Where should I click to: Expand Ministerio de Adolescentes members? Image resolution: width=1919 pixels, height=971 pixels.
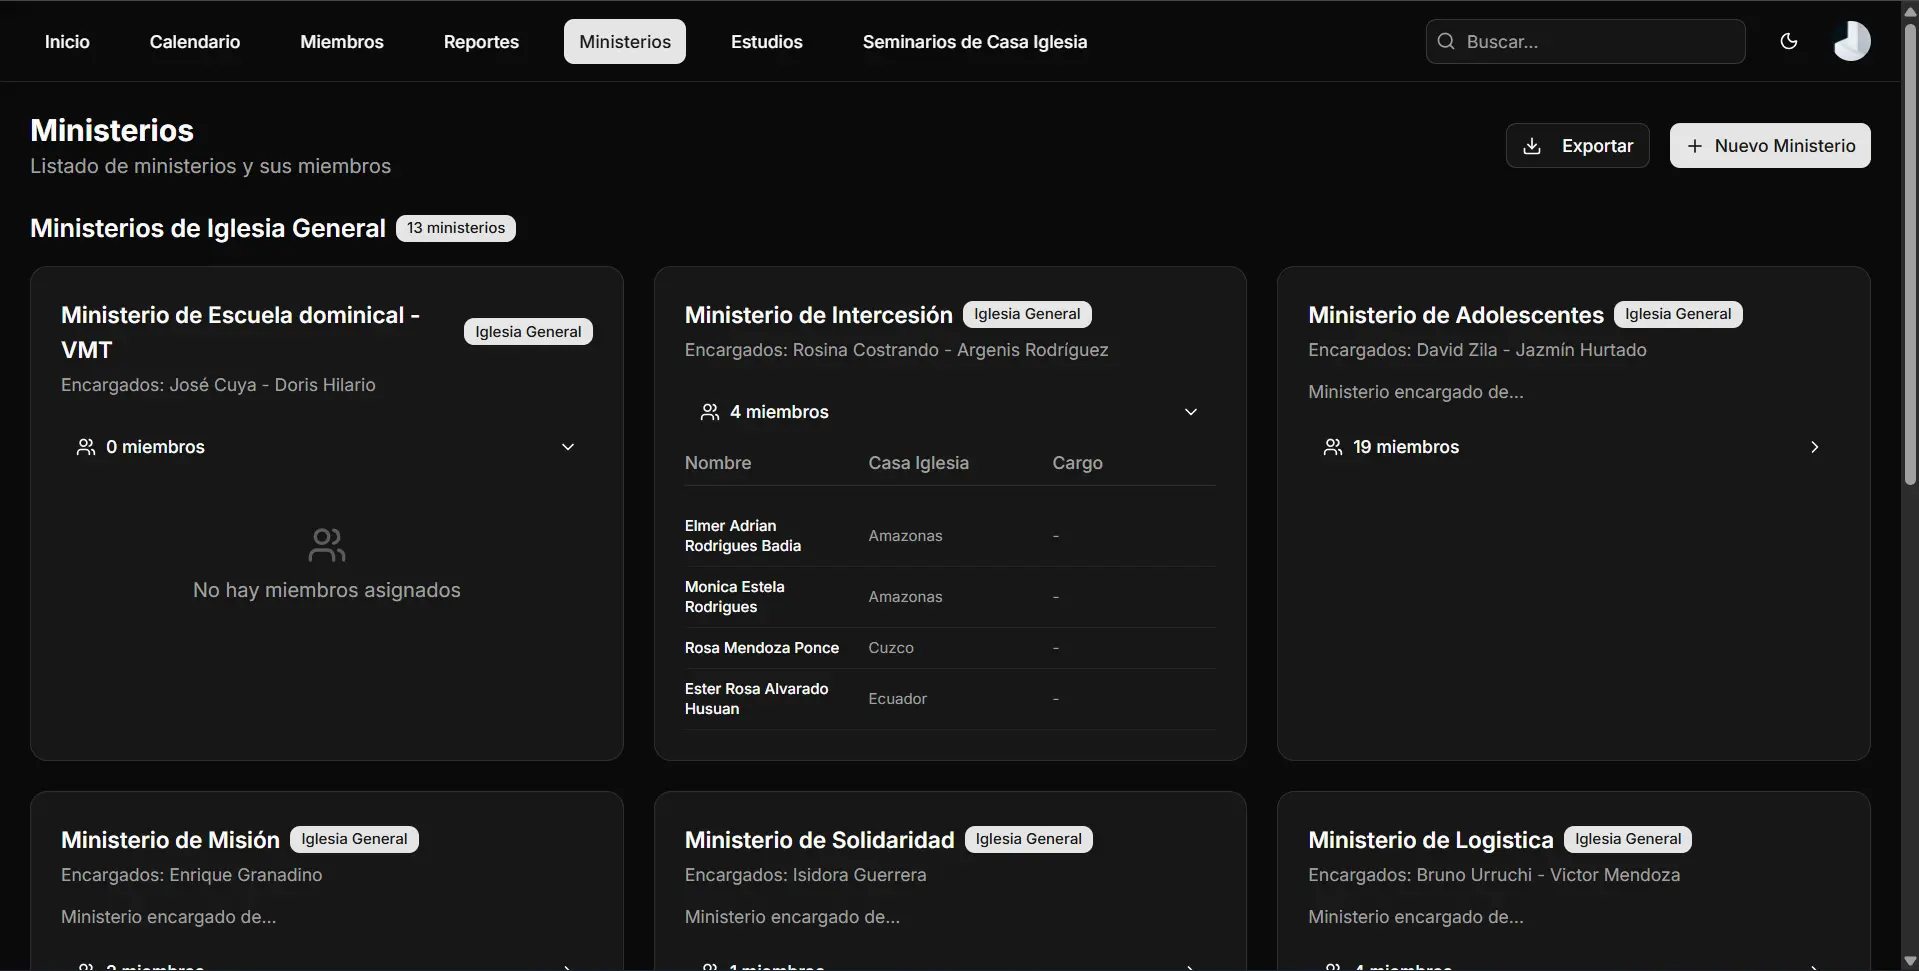(x=1814, y=447)
